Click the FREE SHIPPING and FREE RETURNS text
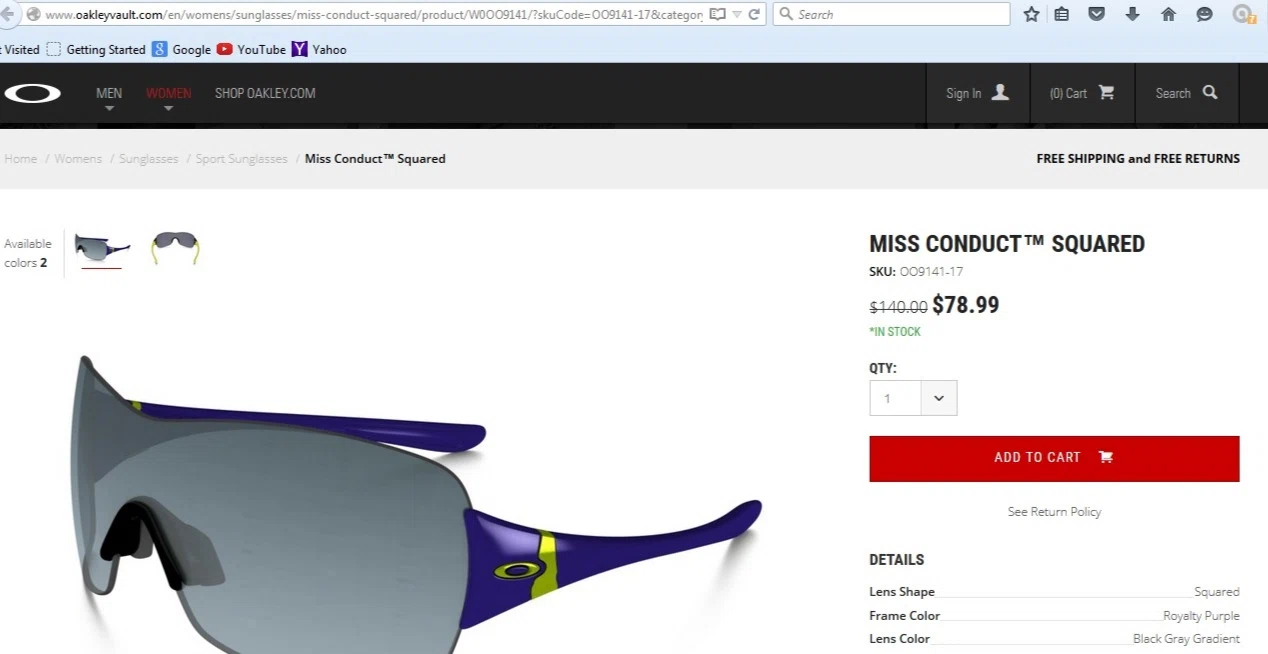Viewport: 1268px width, 654px height. point(1138,158)
